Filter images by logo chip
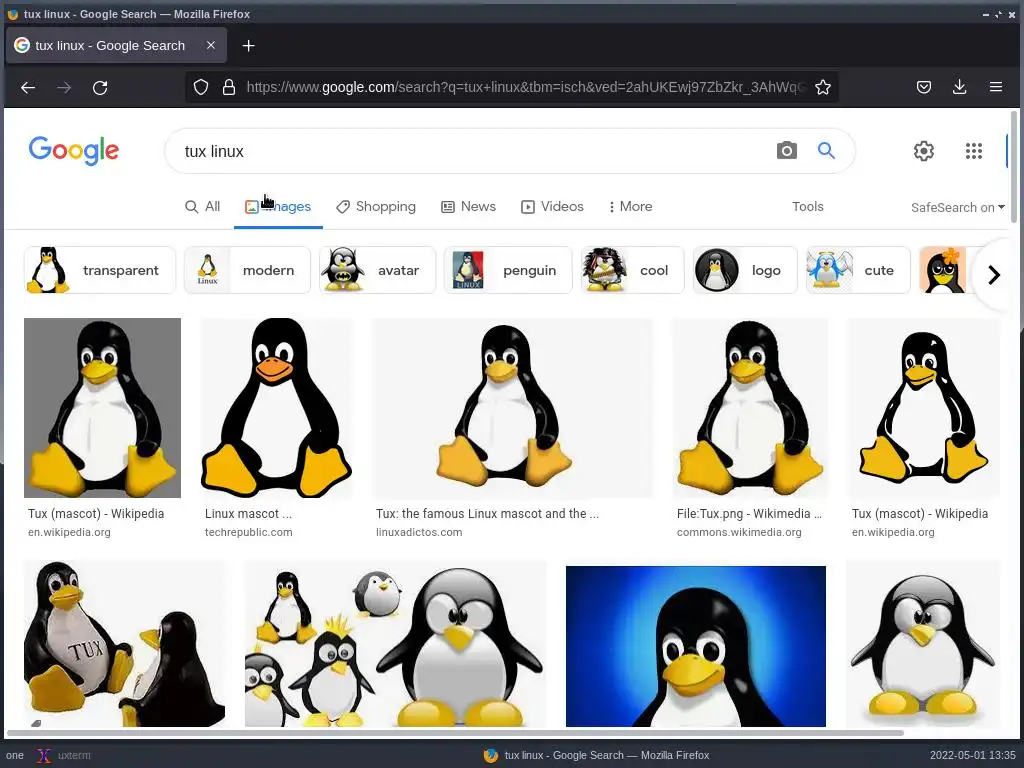The height and width of the screenshot is (768, 1024). pyautogui.click(x=745, y=270)
